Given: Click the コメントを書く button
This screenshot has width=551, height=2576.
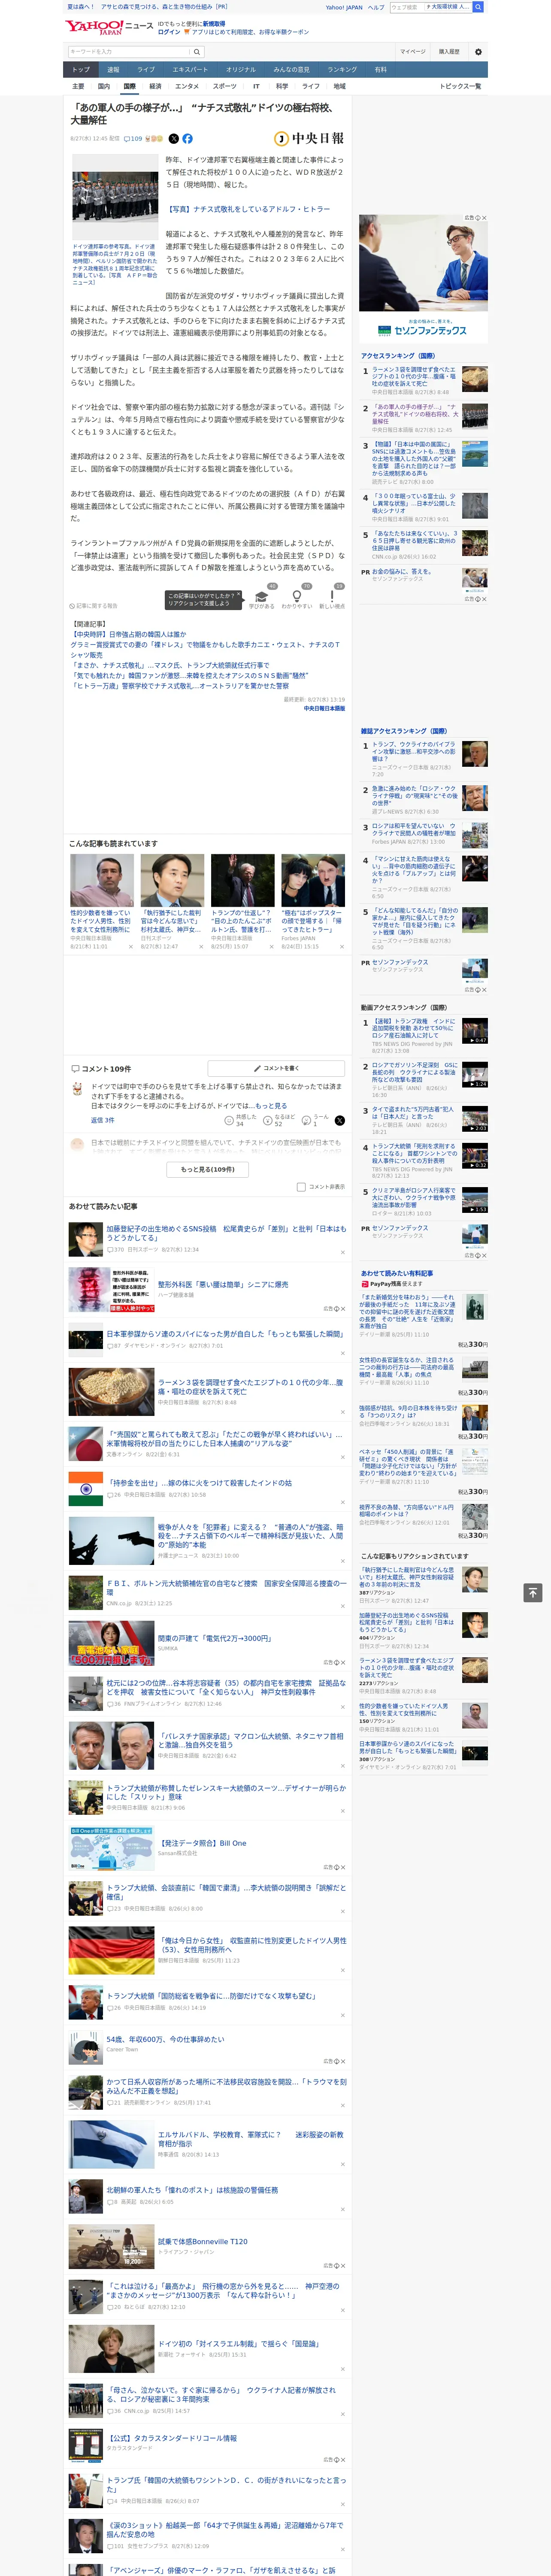Looking at the screenshot, I should pyautogui.click(x=276, y=1068).
